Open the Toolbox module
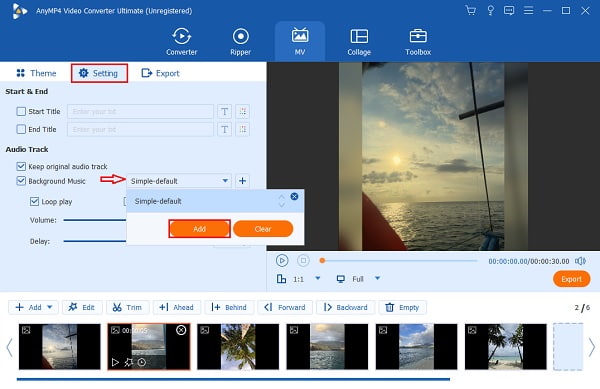The image size is (600, 389). [x=418, y=42]
